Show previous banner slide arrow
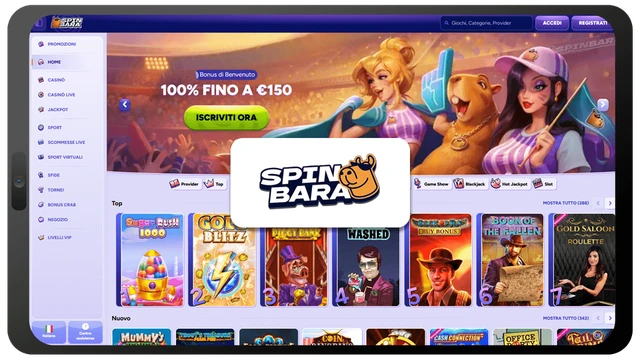 click(125, 104)
